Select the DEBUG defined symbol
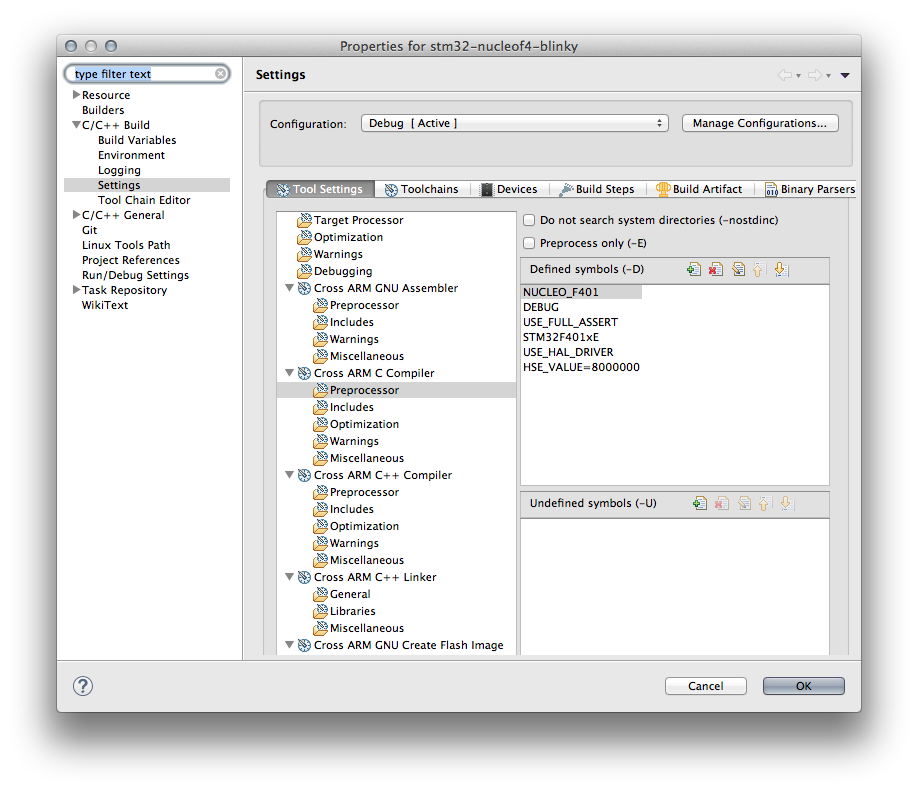Viewport: 918px width, 791px height. [x=541, y=307]
